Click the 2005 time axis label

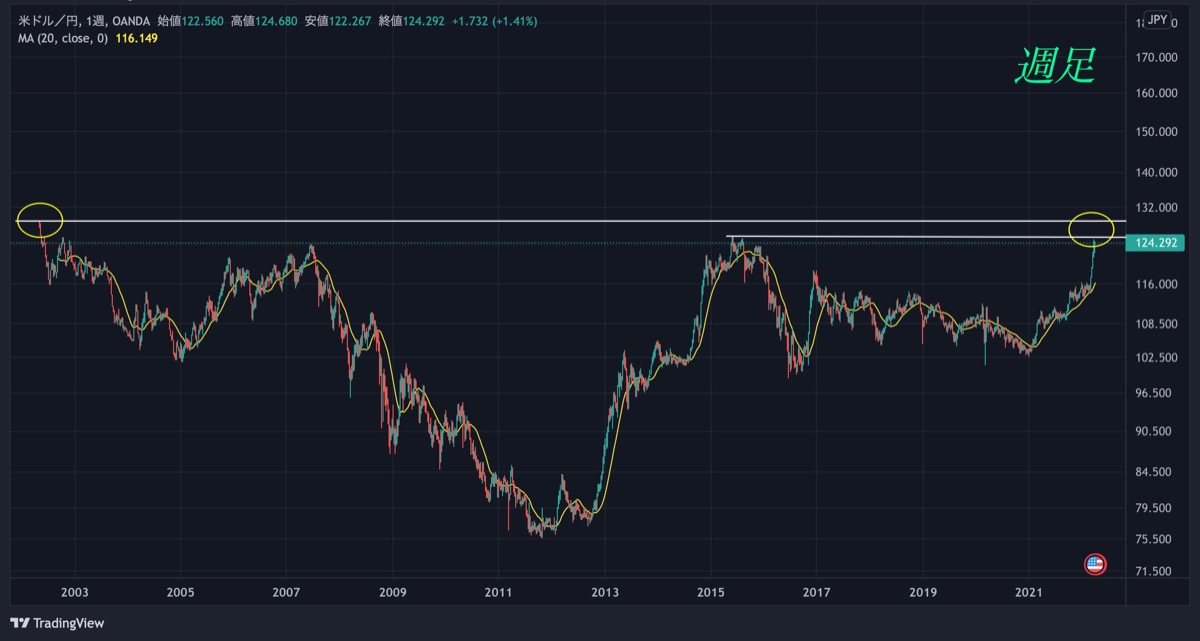(181, 592)
